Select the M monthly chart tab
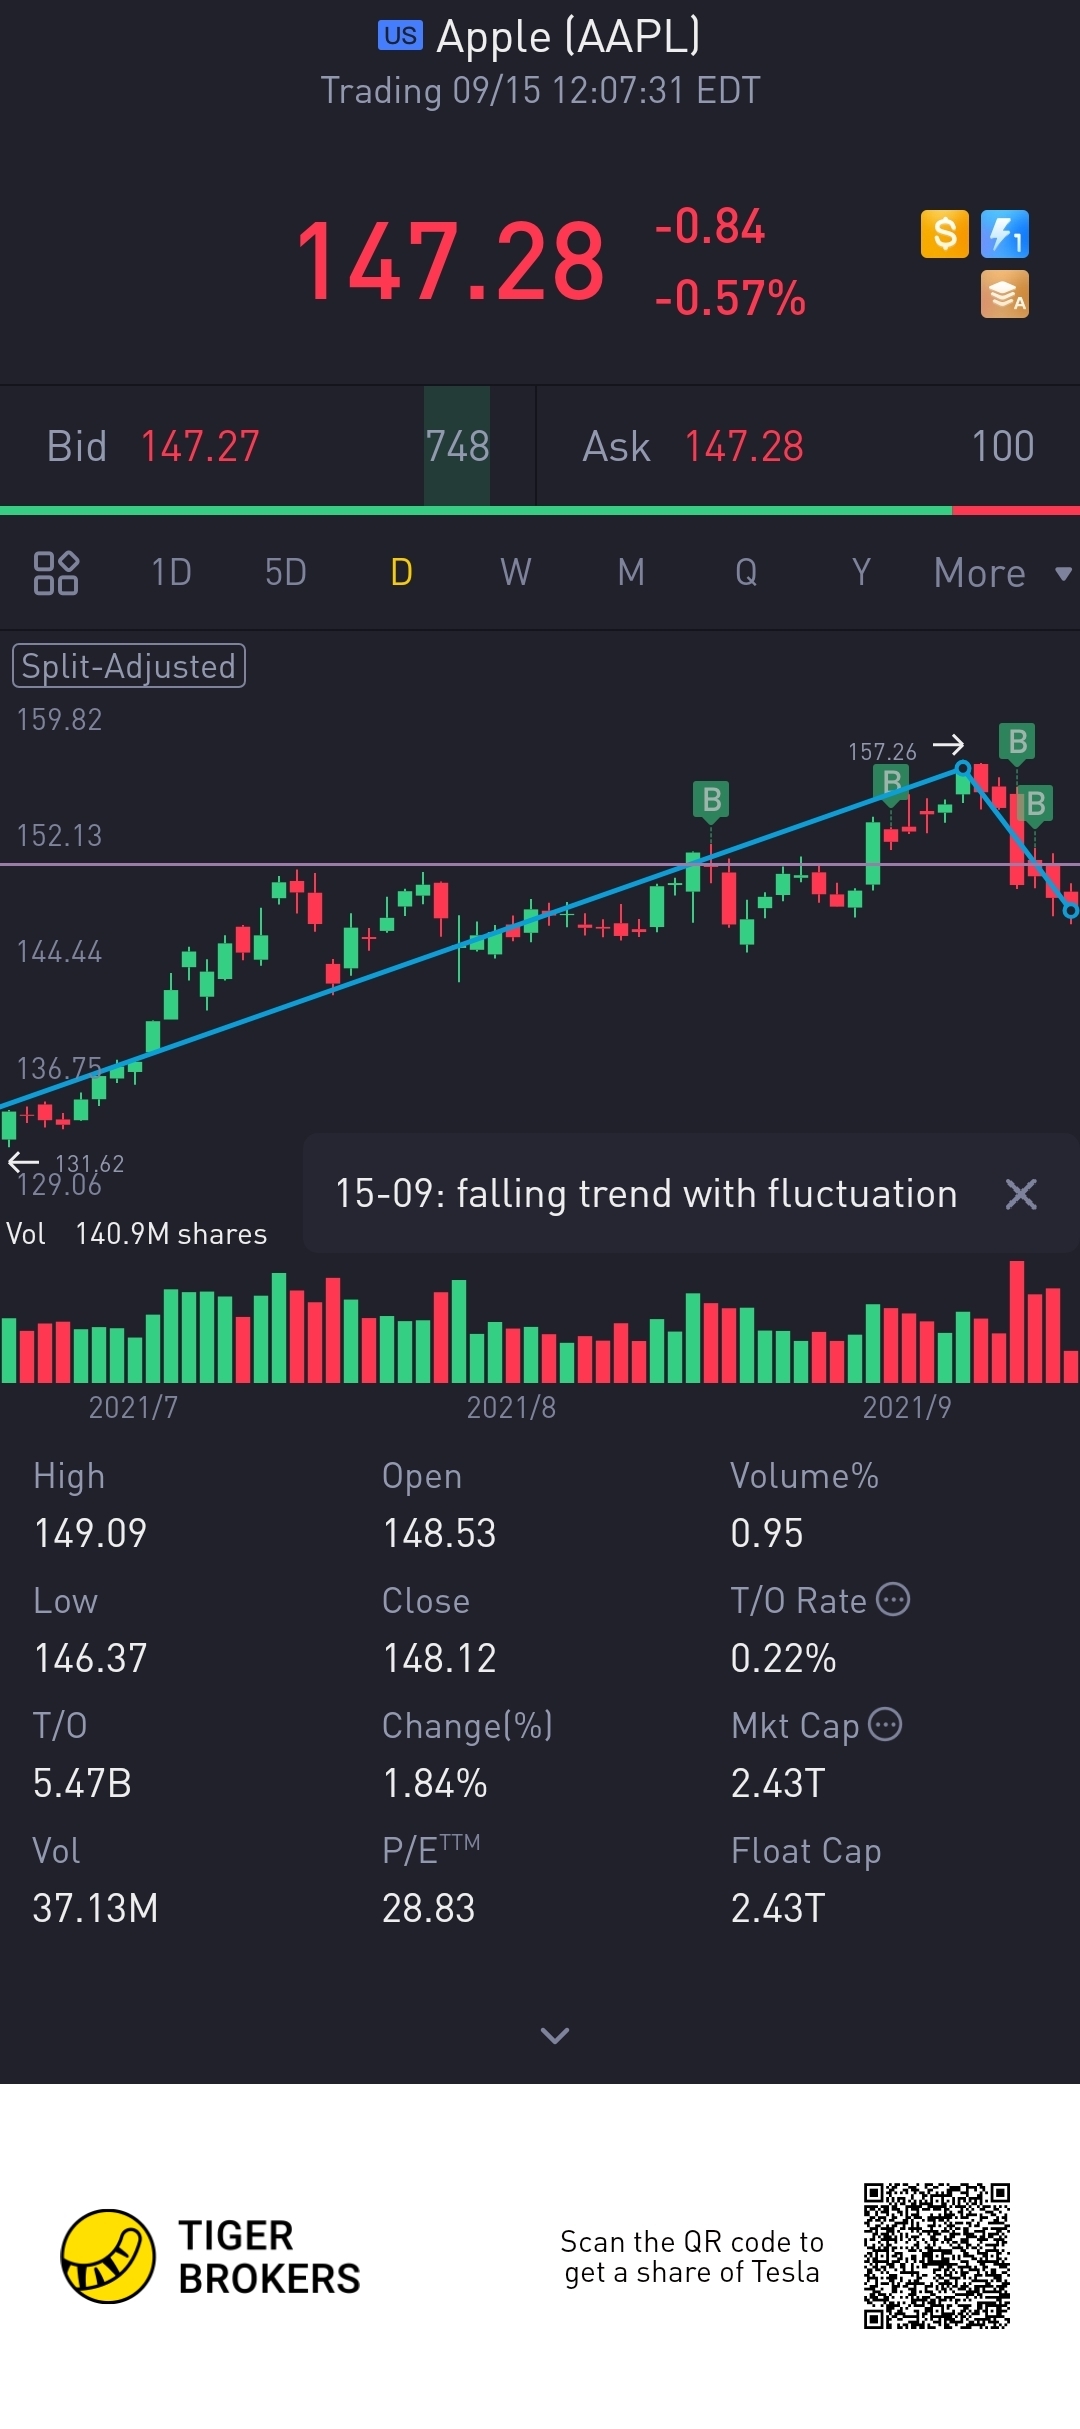 pyautogui.click(x=631, y=573)
